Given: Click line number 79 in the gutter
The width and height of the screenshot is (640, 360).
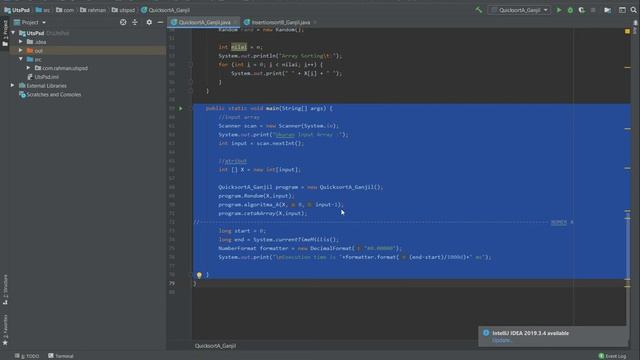Looking at the screenshot, I should [x=172, y=283].
